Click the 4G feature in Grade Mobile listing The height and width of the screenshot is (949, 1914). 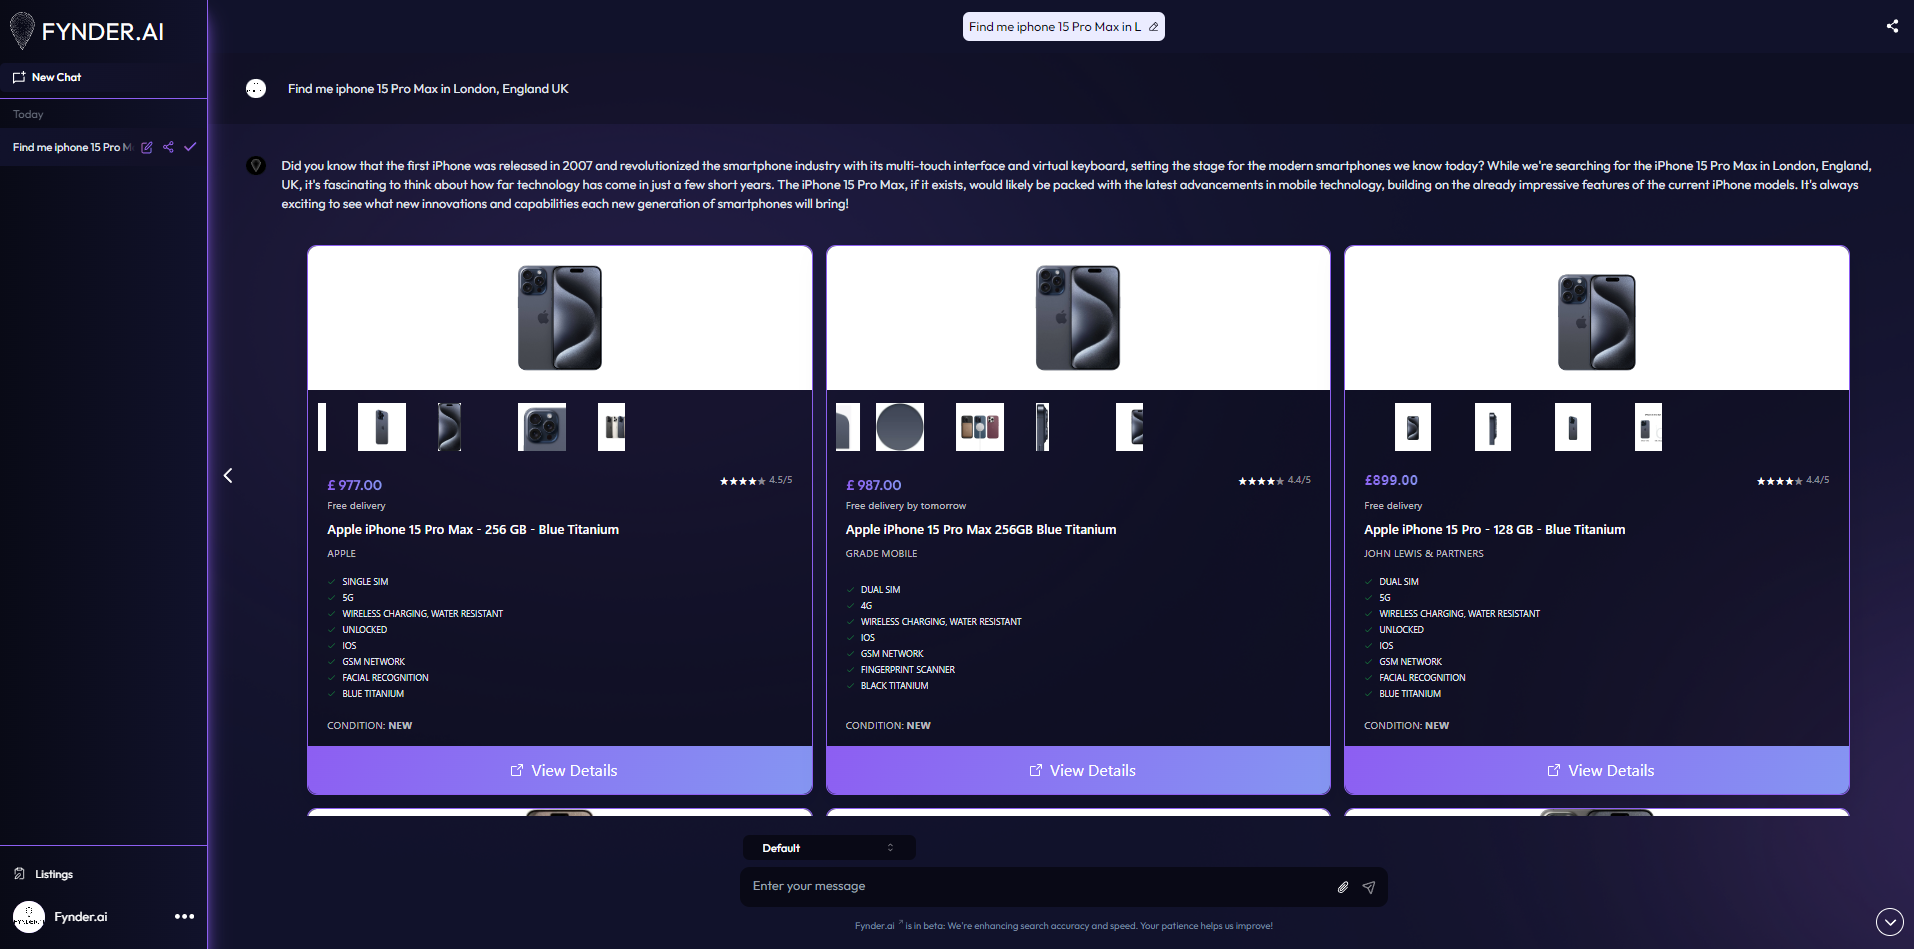866,606
